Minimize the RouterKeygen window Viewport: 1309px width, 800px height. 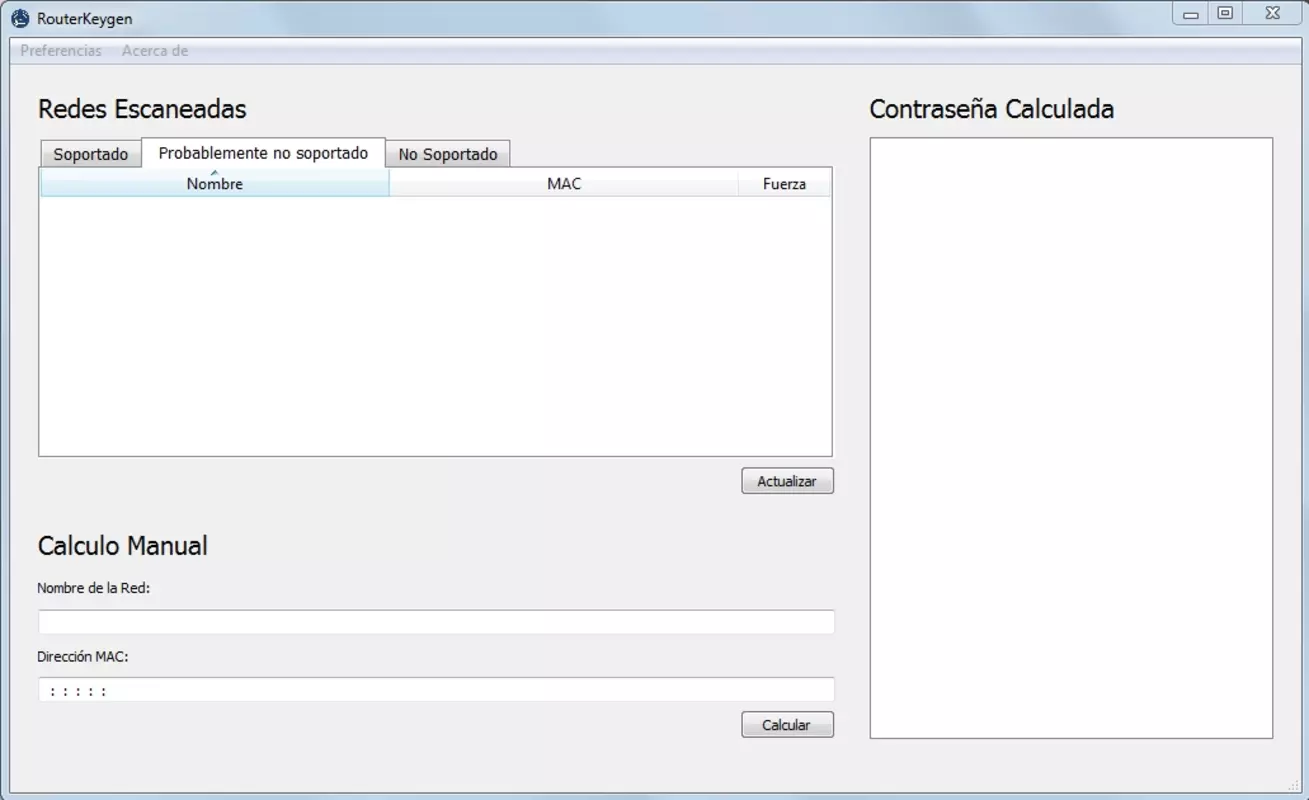tap(1191, 14)
